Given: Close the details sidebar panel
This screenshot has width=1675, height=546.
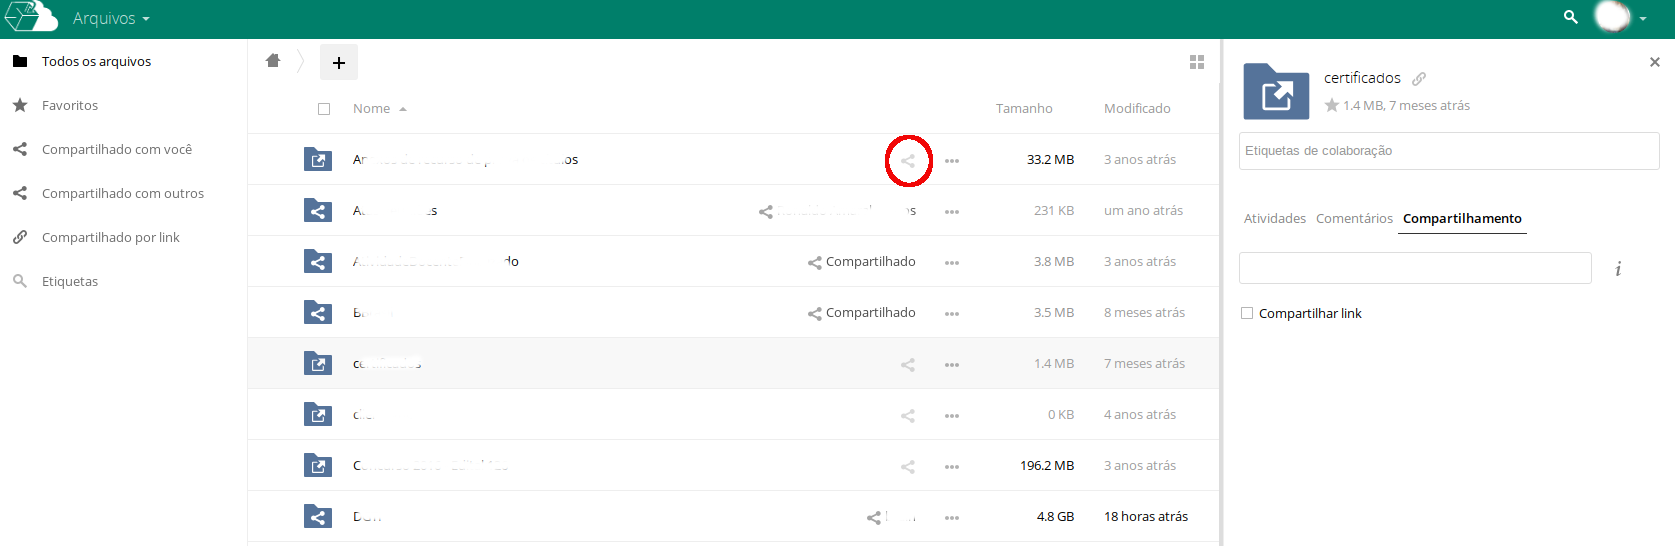Looking at the screenshot, I should coord(1654,62).
